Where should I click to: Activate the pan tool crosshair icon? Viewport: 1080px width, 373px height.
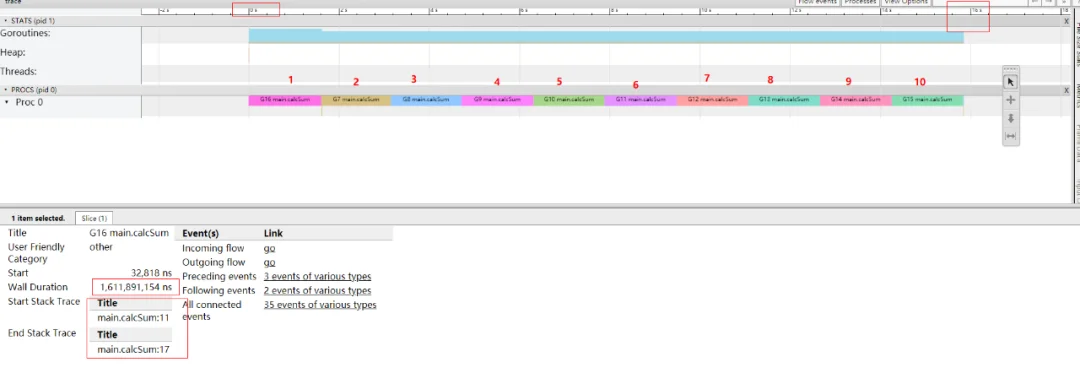click(1010, 100)
